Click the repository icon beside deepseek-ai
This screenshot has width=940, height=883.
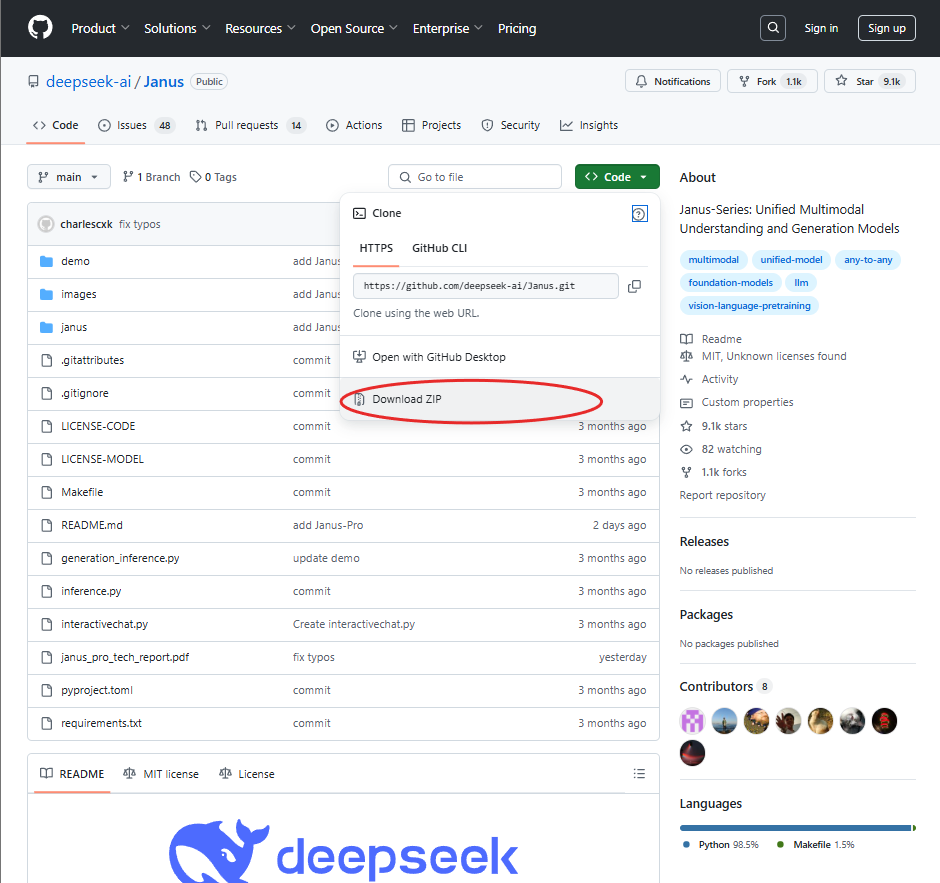[x=34, y=82]
